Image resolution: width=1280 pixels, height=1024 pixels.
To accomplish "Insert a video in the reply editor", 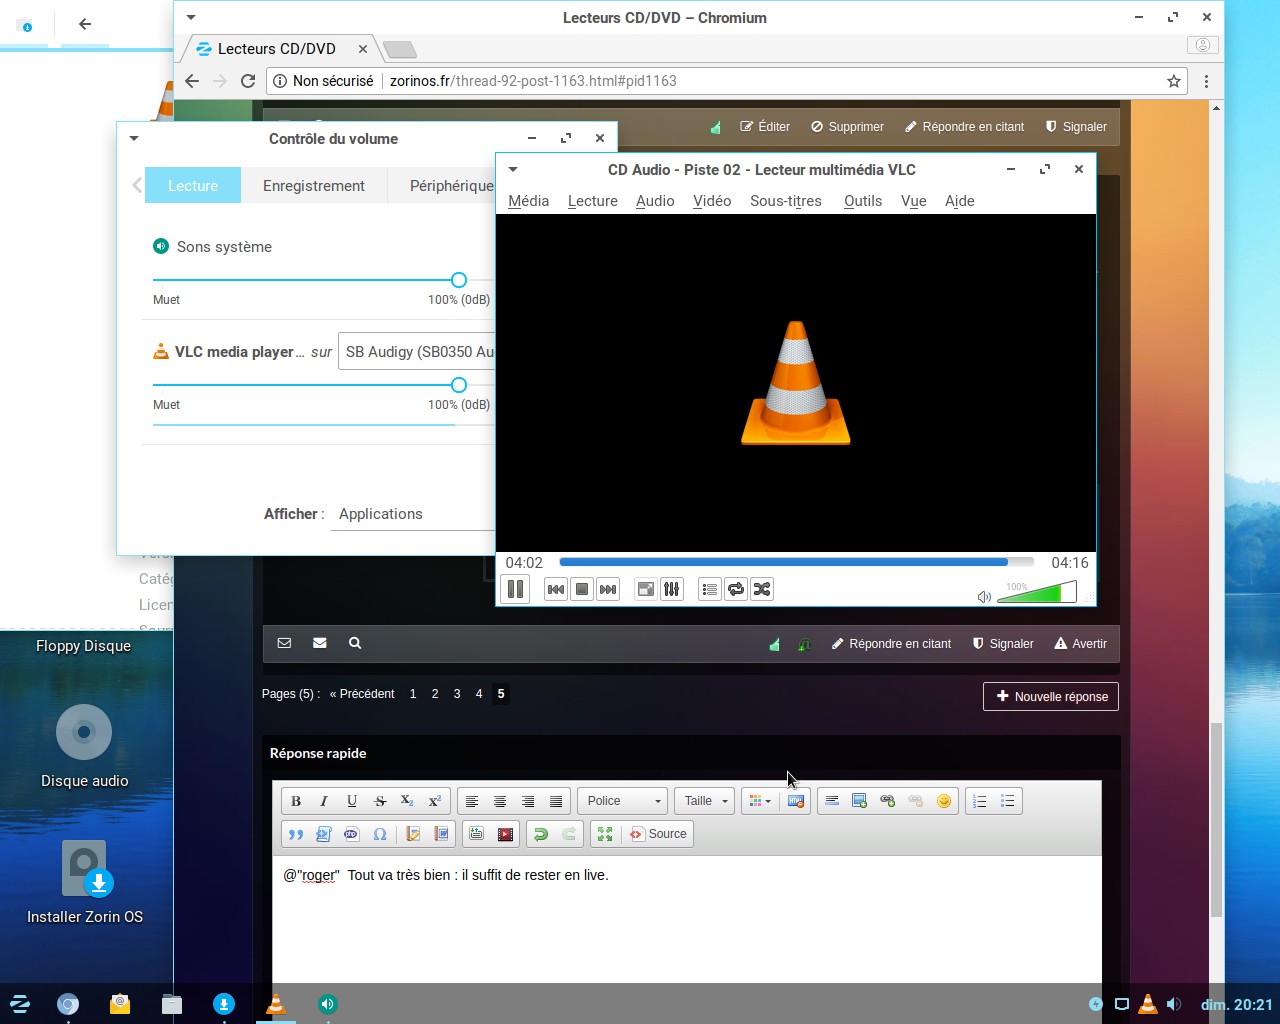I will [x=505, y=834].
